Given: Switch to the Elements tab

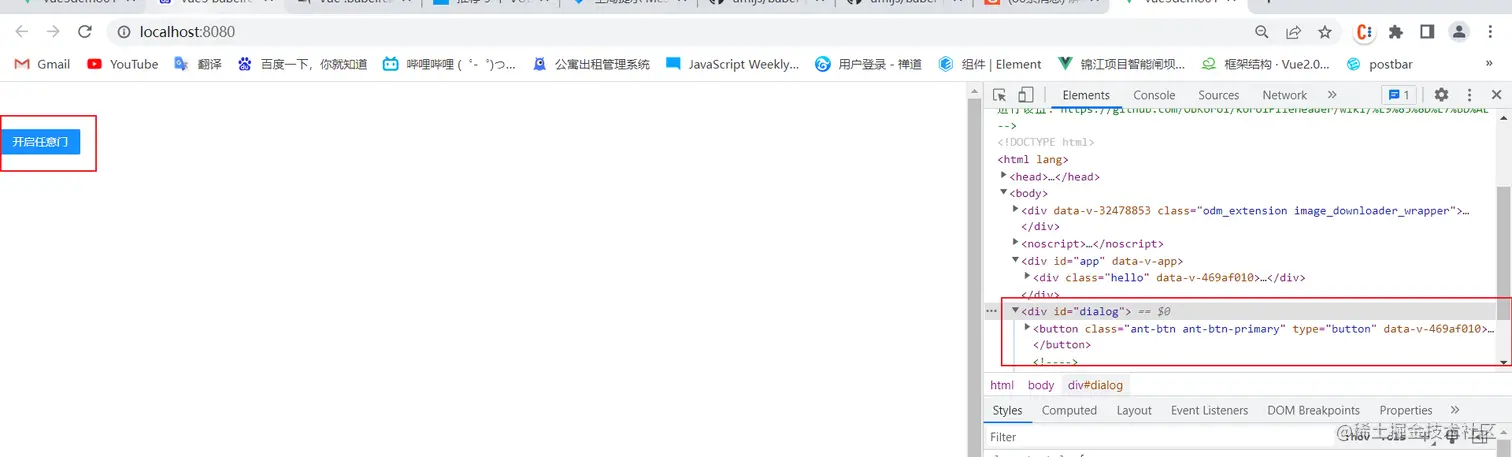Looking at the screenshot, I should (x=1086, y=95).
